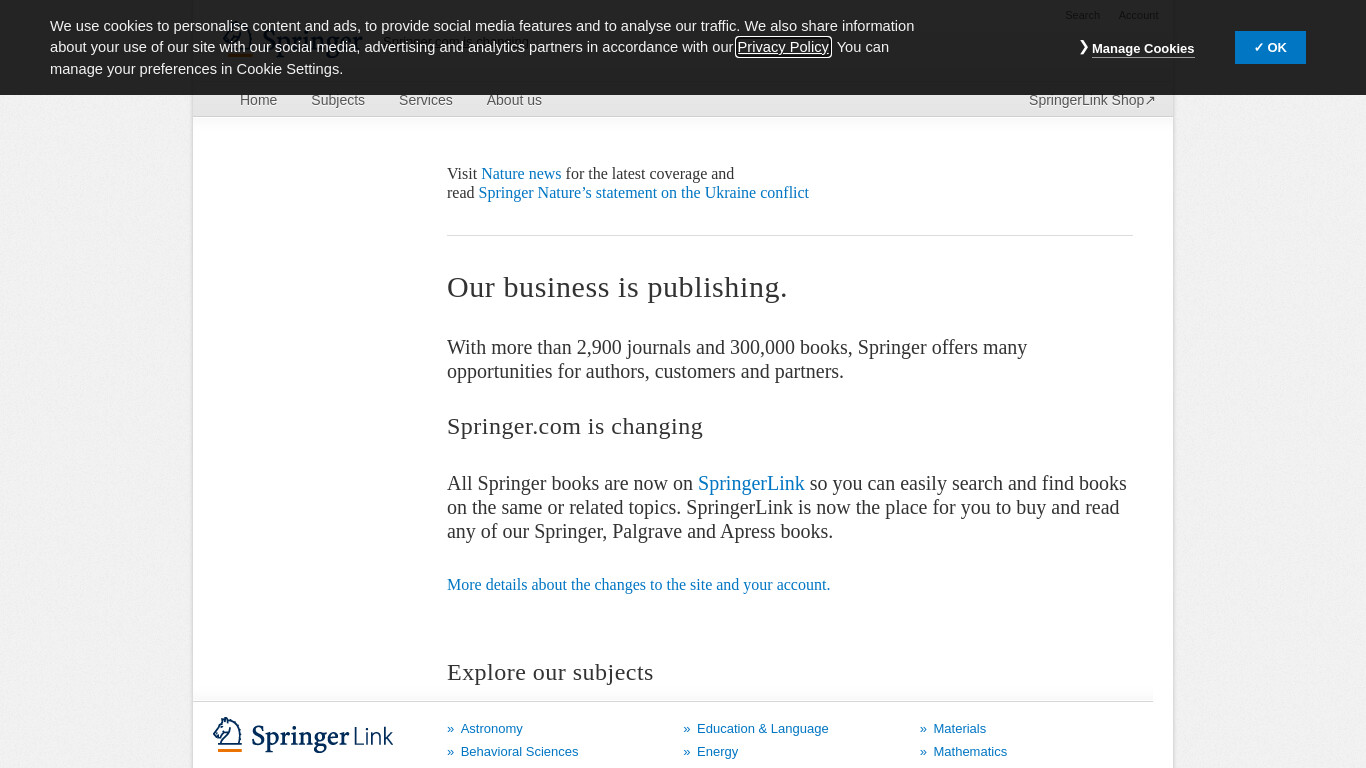
Task: Browse Education & Language subject
Action: 762,729
